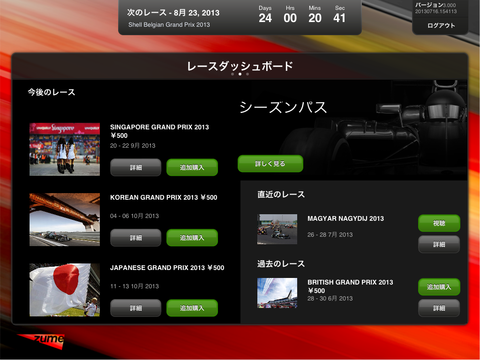The image size is (480, 360).
Task: Click 詳細 for Singapore Grand Prix 2013
Action: tap(136, 167)
